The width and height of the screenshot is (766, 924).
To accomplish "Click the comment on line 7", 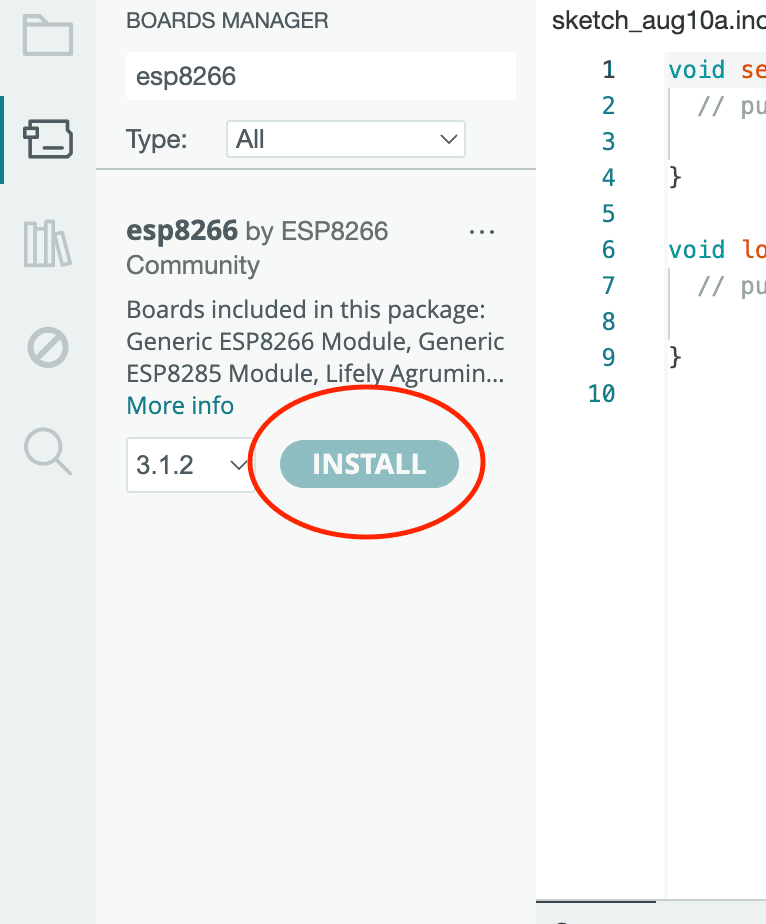I will pos(732,286).
